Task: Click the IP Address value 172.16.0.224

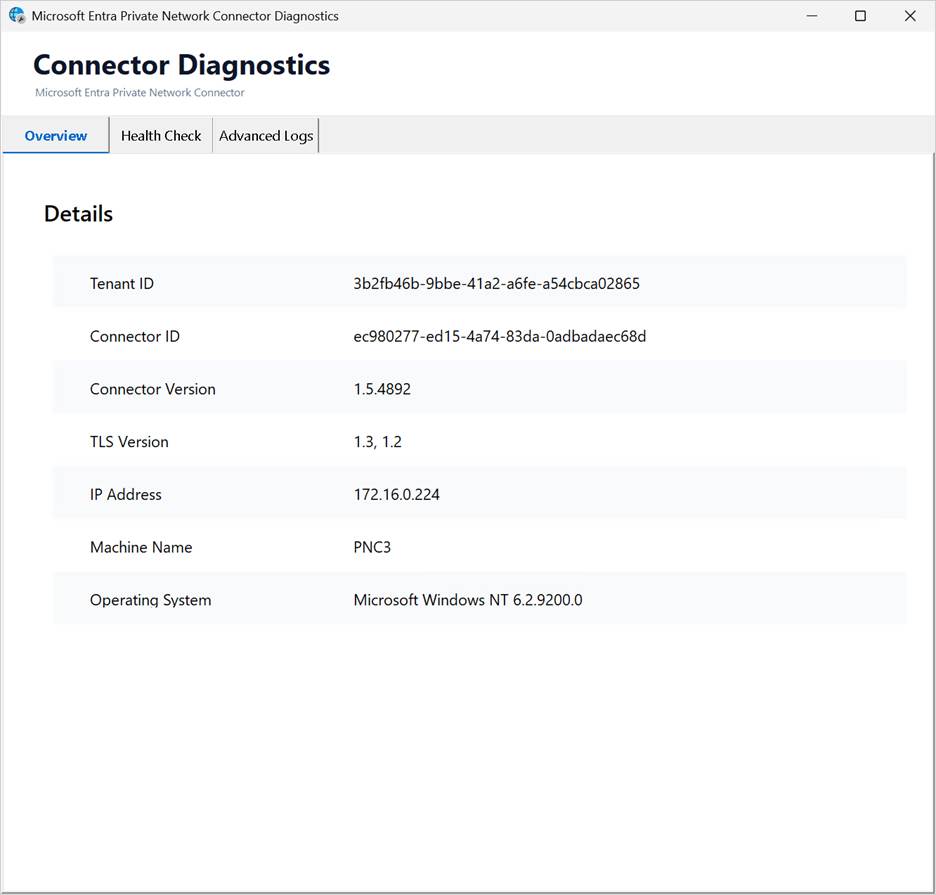Action: point(396,494)
